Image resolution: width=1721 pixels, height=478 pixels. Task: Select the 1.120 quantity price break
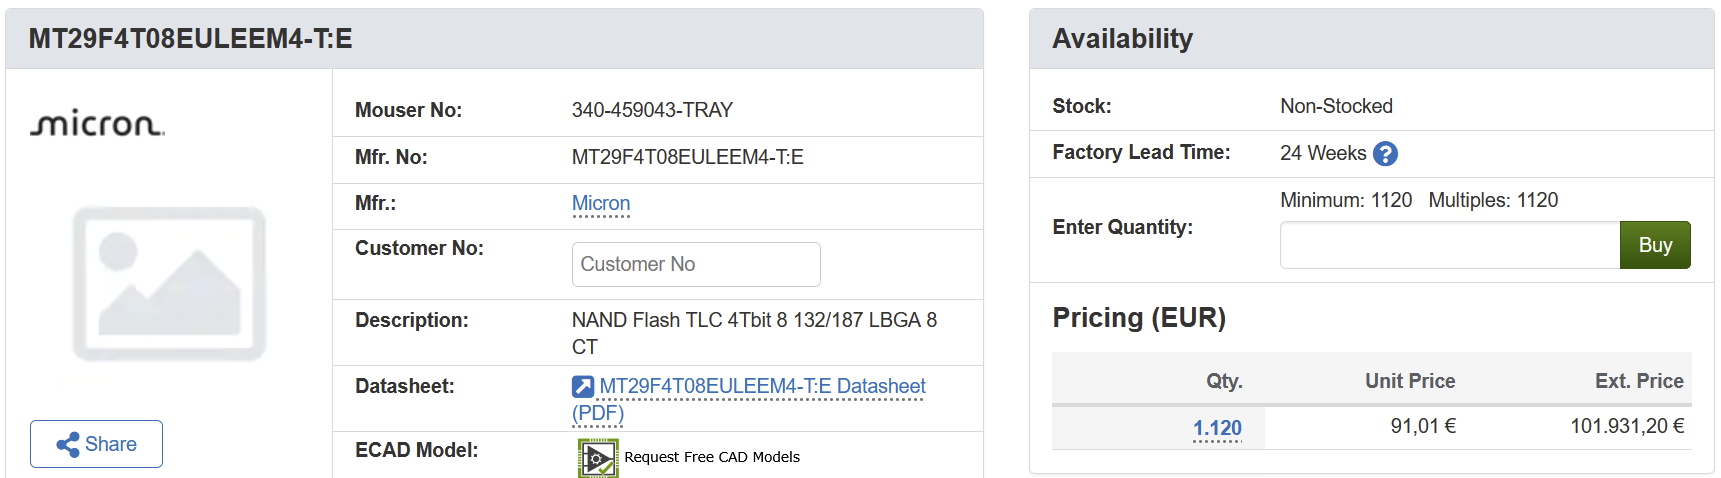click(1217, 428)
